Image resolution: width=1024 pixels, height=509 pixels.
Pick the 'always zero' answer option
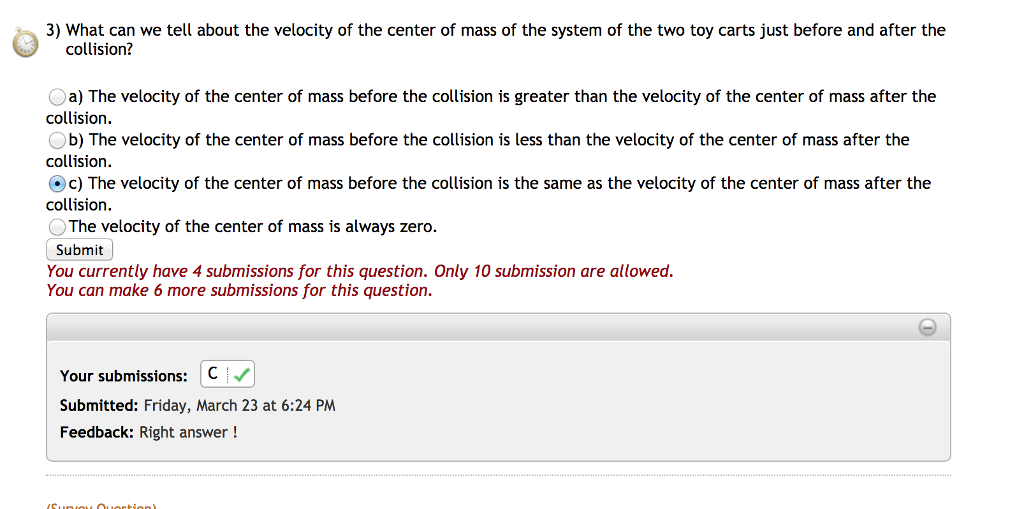coord(57,228)
